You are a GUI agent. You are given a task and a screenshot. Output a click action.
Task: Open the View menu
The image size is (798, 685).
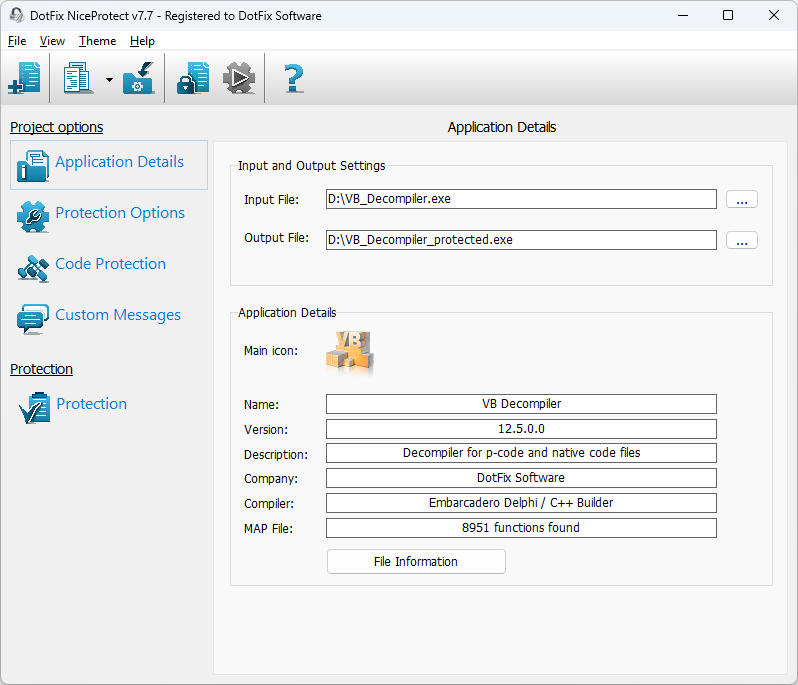[52, 41]
